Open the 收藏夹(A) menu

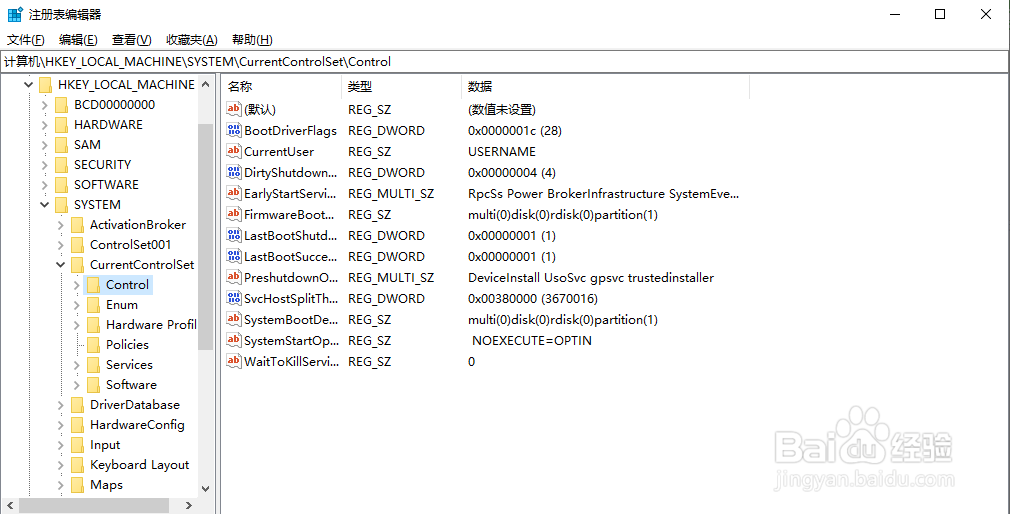192,40
